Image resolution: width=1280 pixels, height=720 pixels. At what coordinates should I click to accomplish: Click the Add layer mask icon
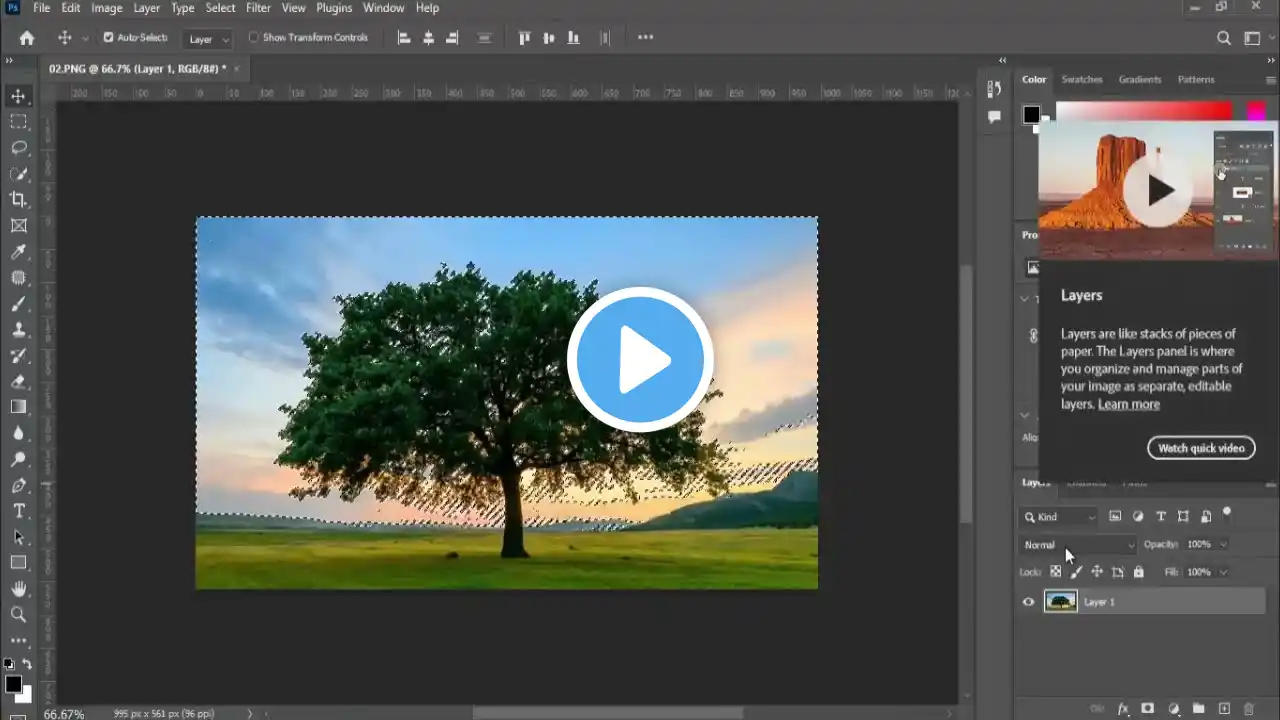(x=1148, y=708)
